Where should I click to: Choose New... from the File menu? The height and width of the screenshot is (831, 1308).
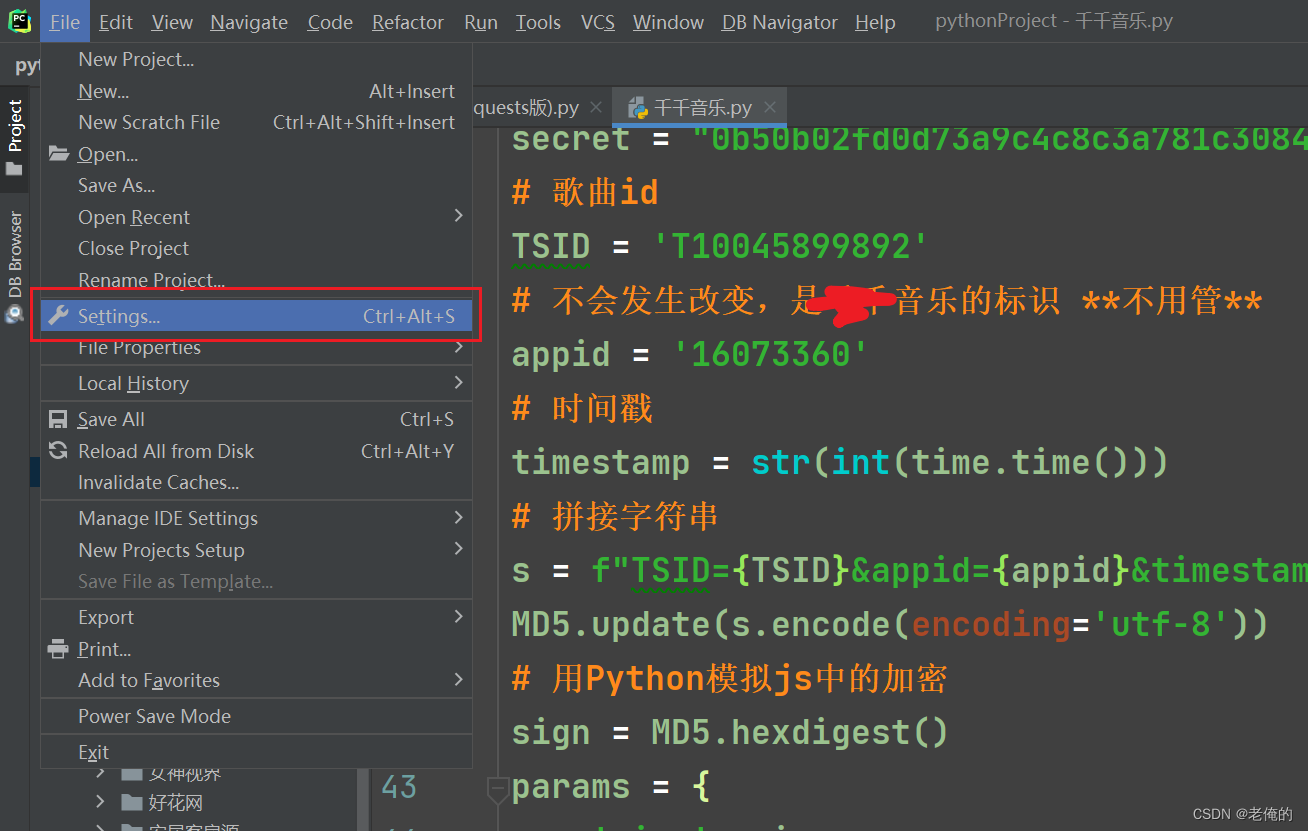coord(257,91)
